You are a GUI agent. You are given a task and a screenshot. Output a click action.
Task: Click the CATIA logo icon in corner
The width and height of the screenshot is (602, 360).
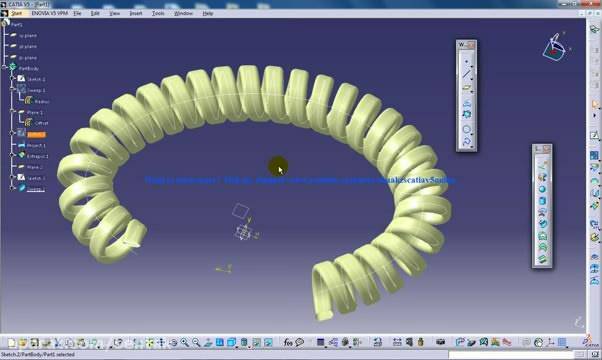pos(589,341)
